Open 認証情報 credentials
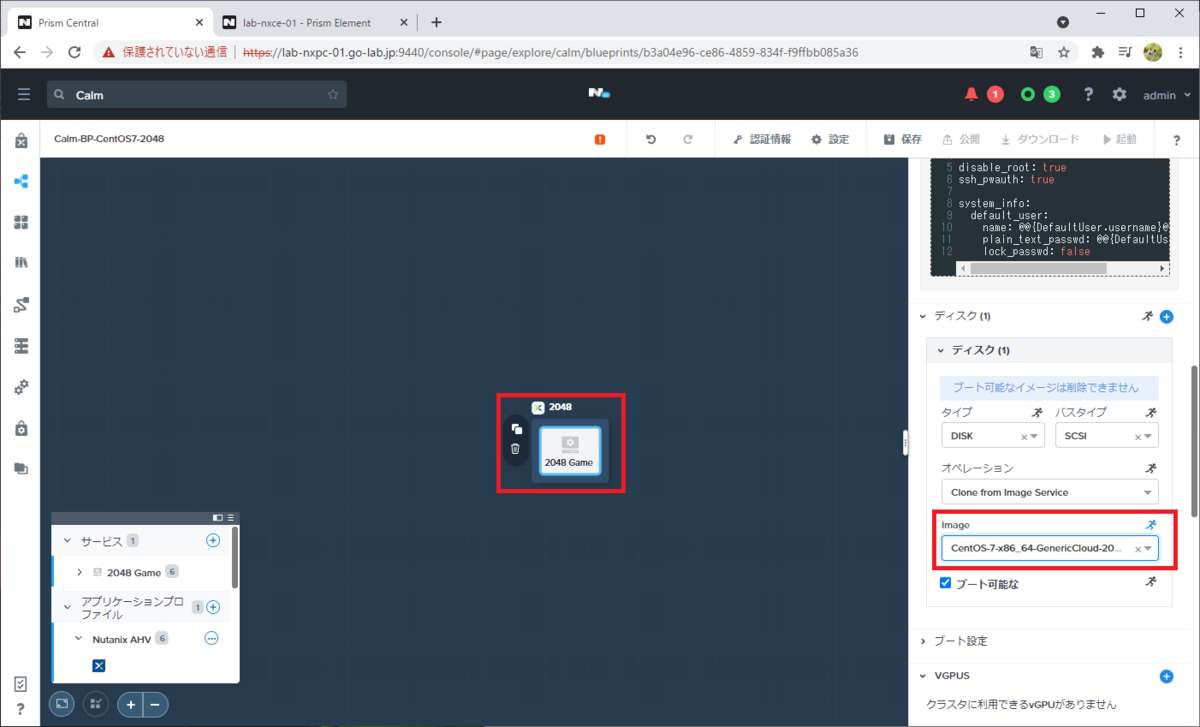Image resolution: width=1200 pixels, height=727 pixels. pos(762,140)
